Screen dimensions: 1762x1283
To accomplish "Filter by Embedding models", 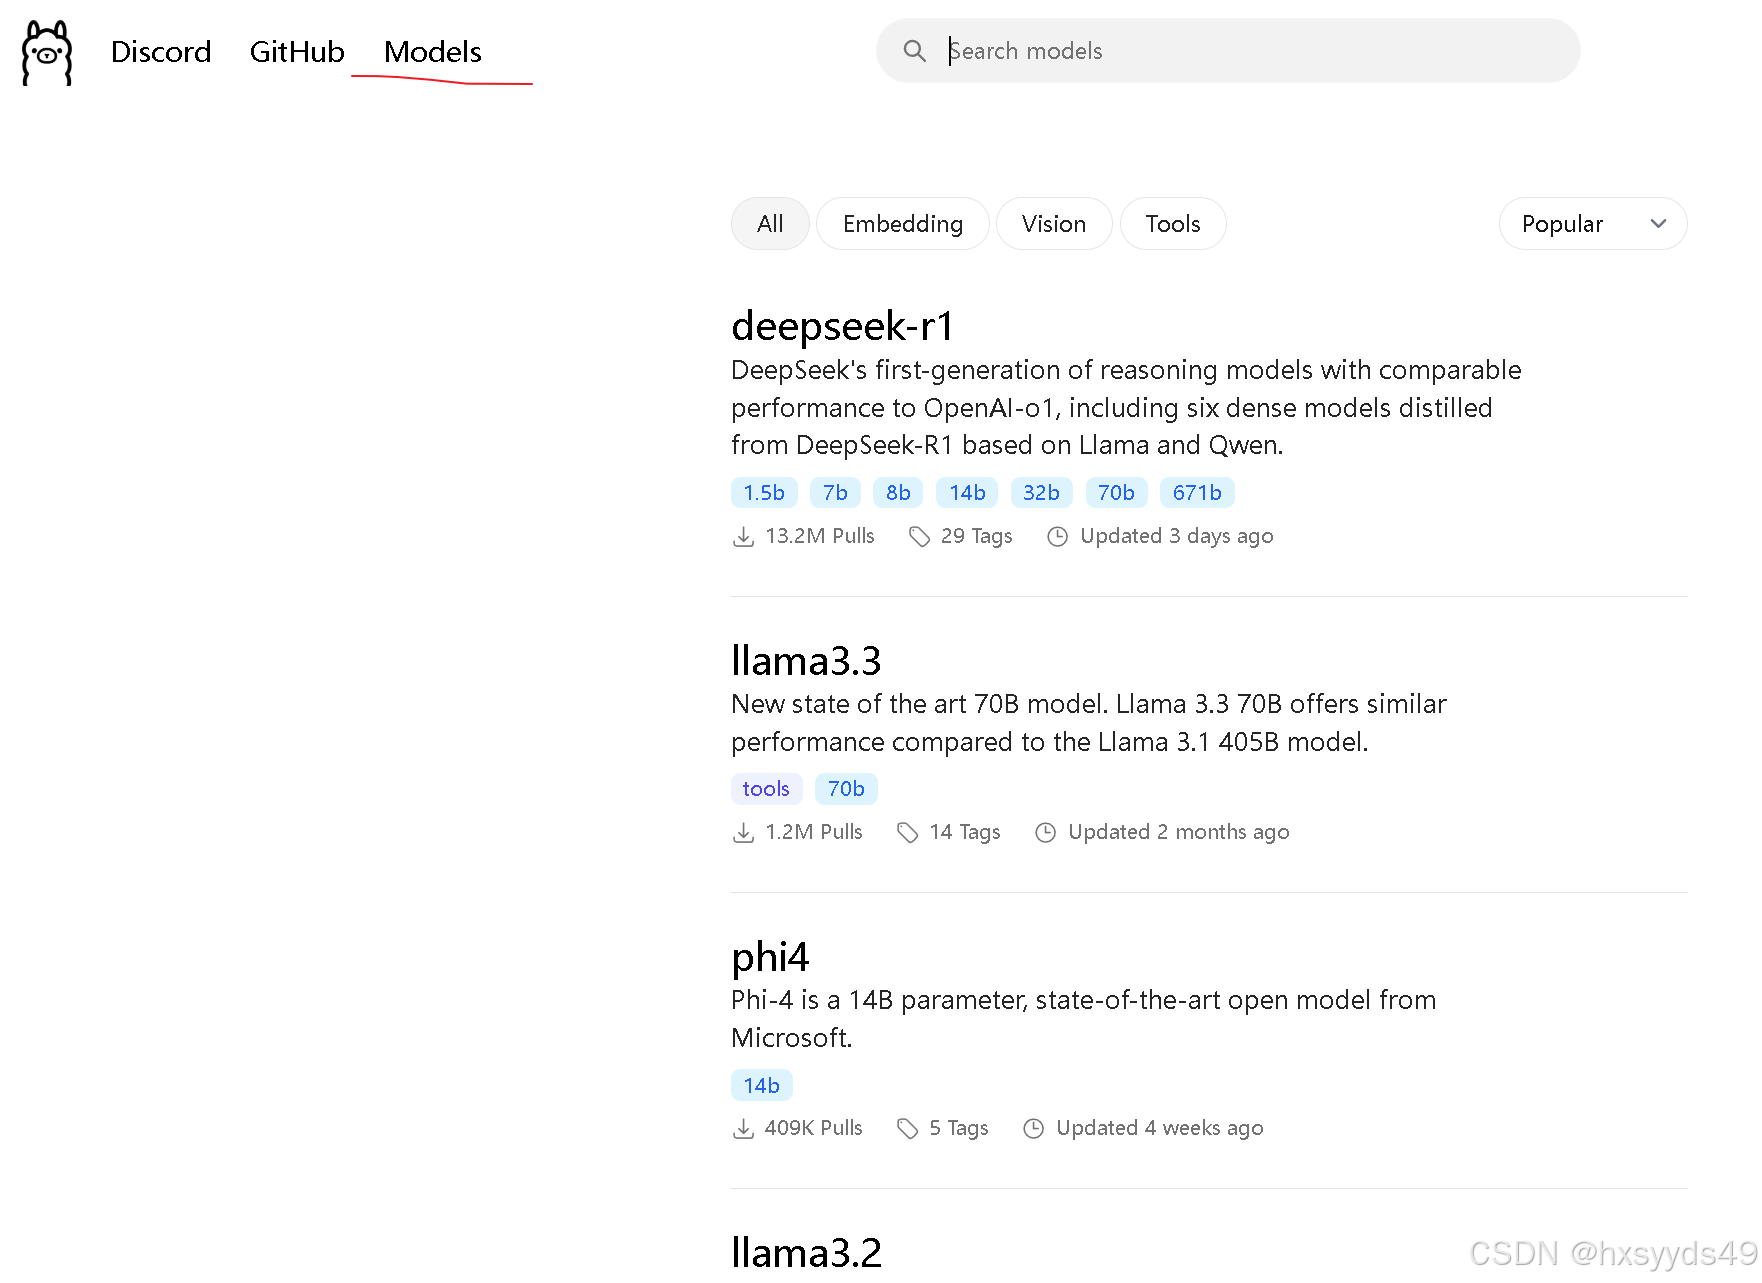I will (x=903, y=224).
